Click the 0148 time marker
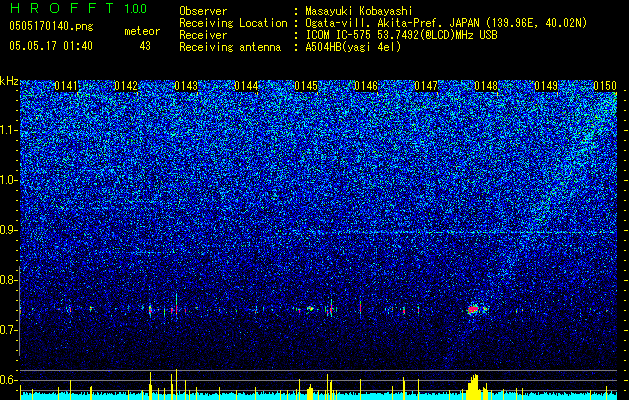 click(486, 86)
